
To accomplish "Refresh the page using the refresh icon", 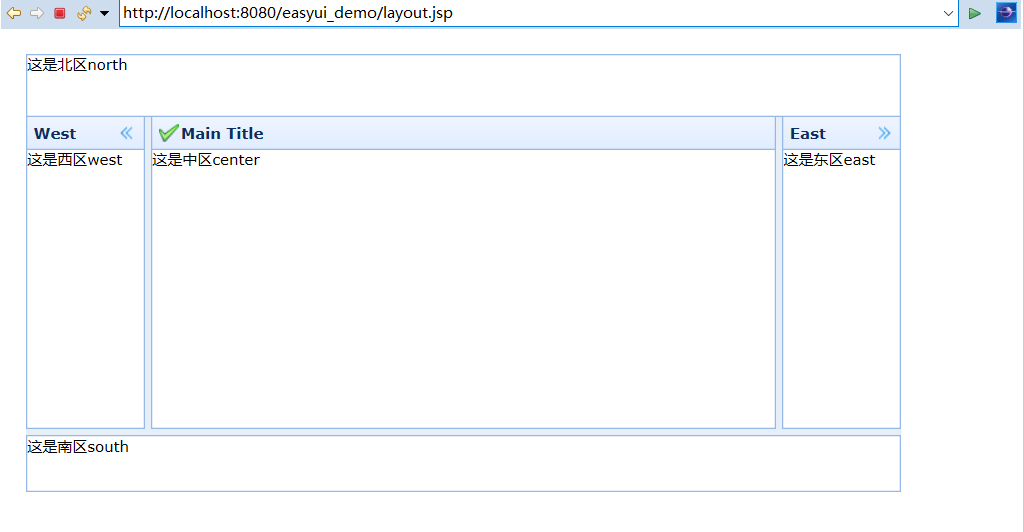I will click(x=84, y=13).
